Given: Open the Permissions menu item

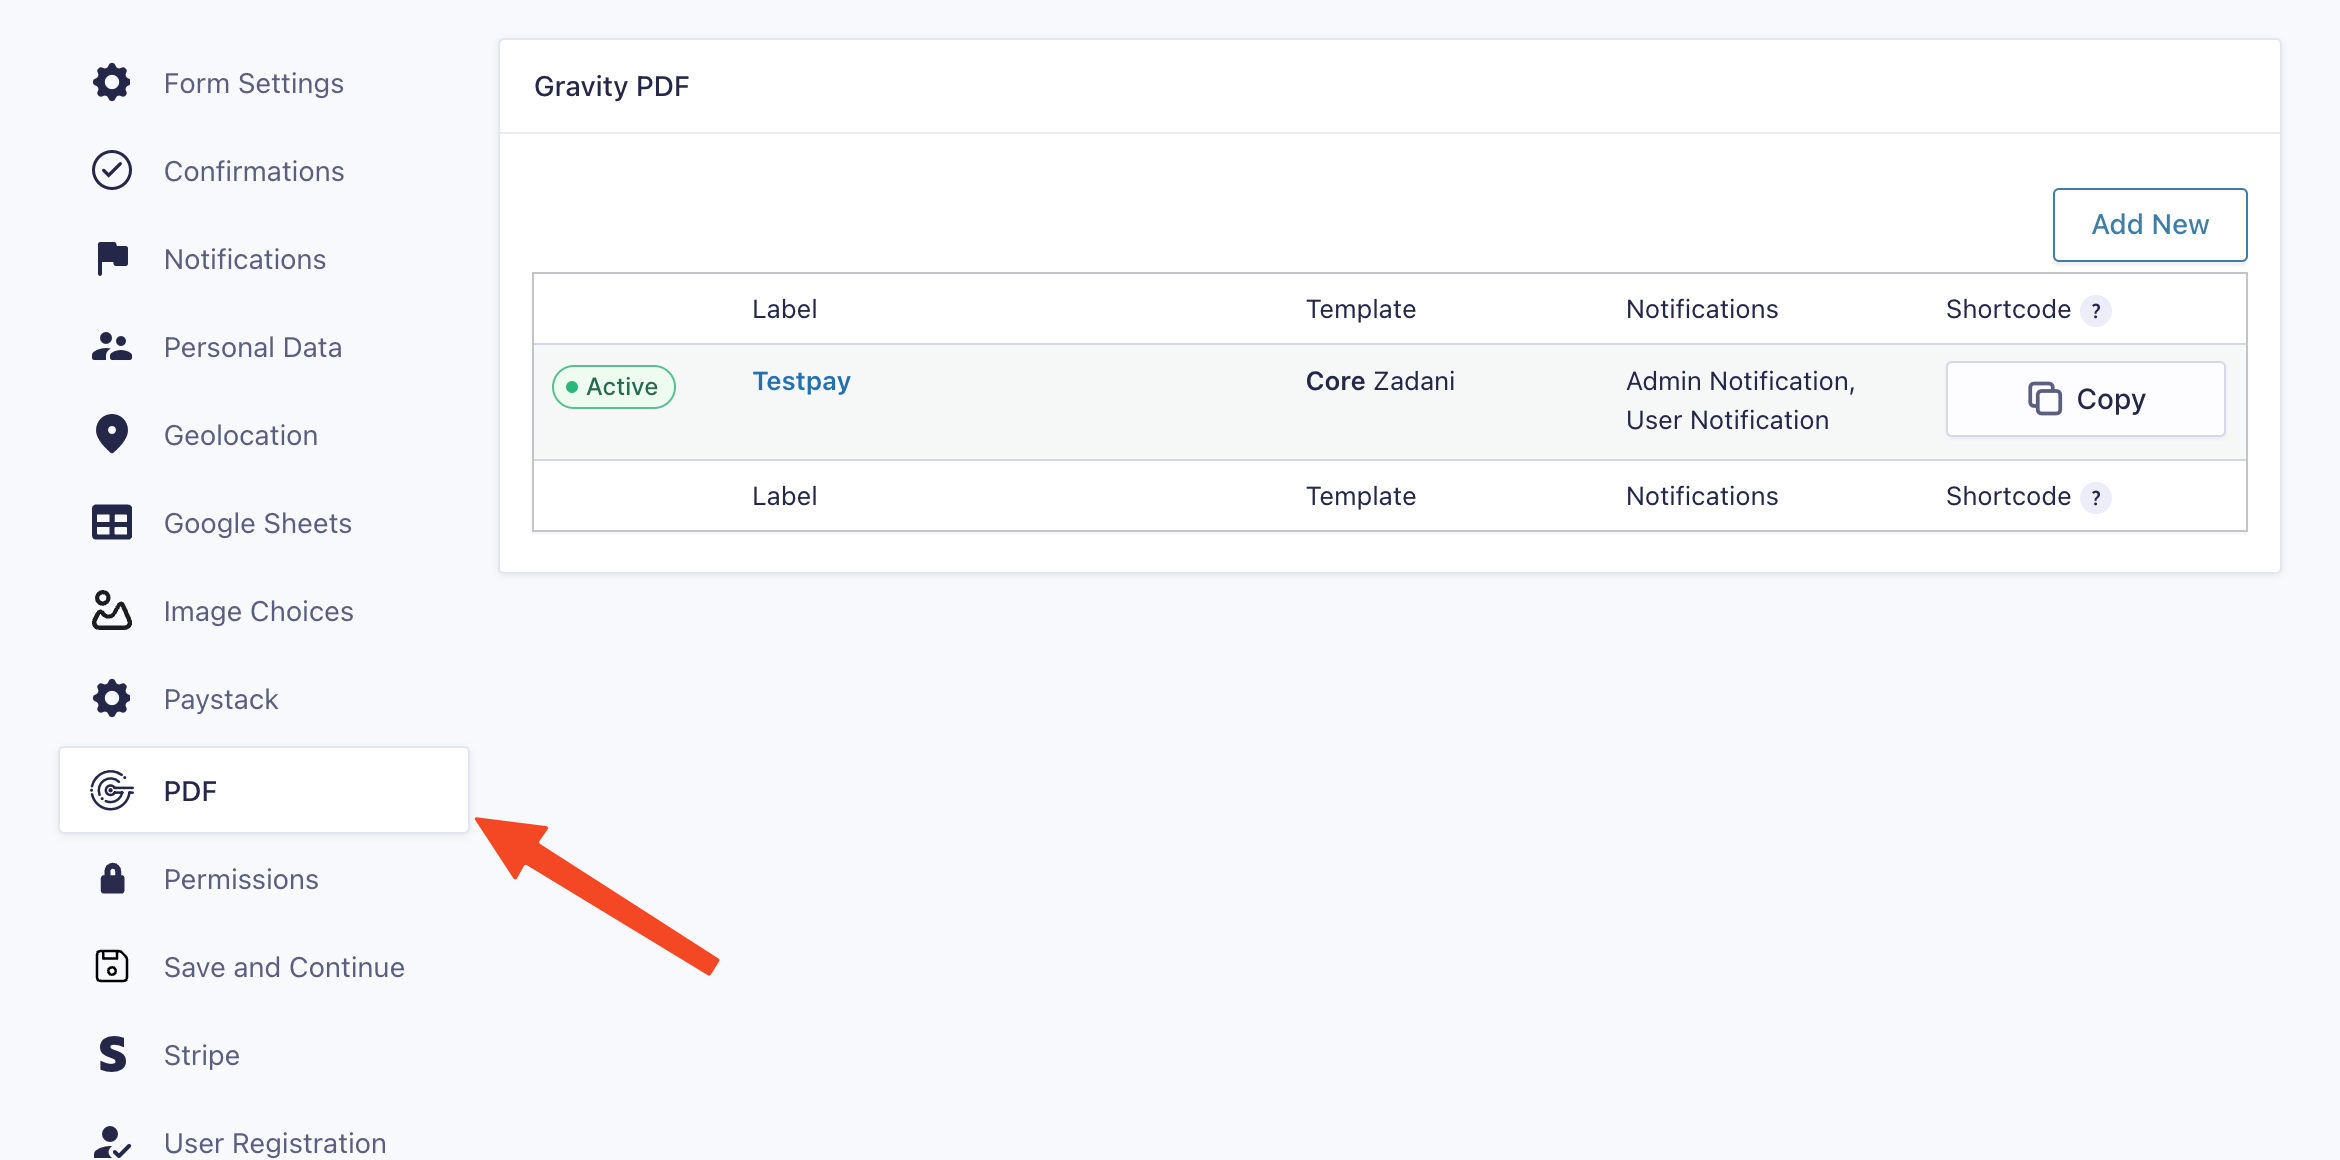Looking at the screenshot, I should tap(241, 879).
